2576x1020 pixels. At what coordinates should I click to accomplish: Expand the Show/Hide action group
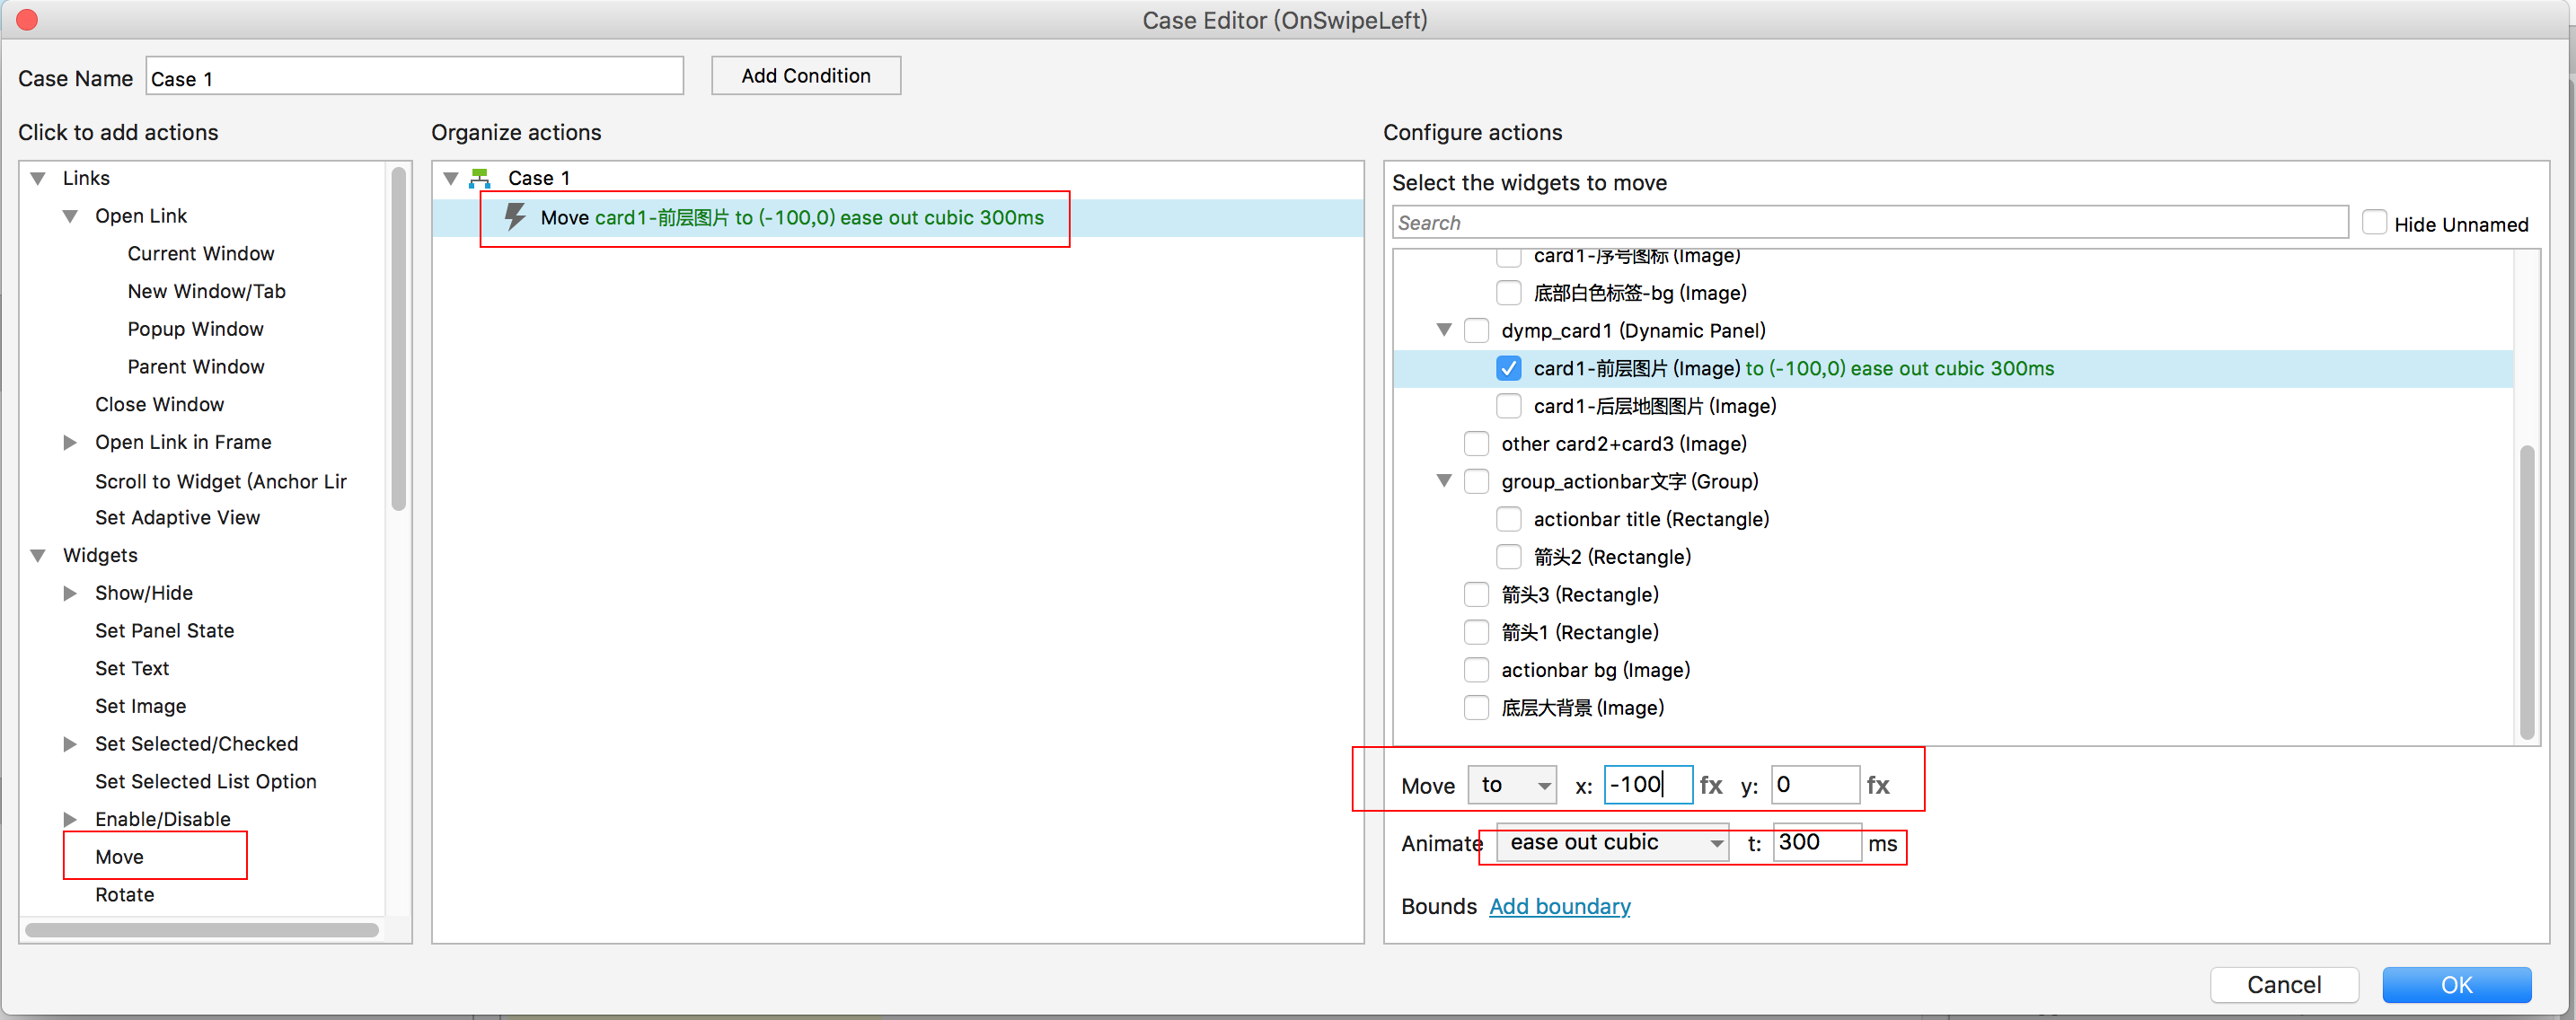pyautogui.click(x=70, y=593)
